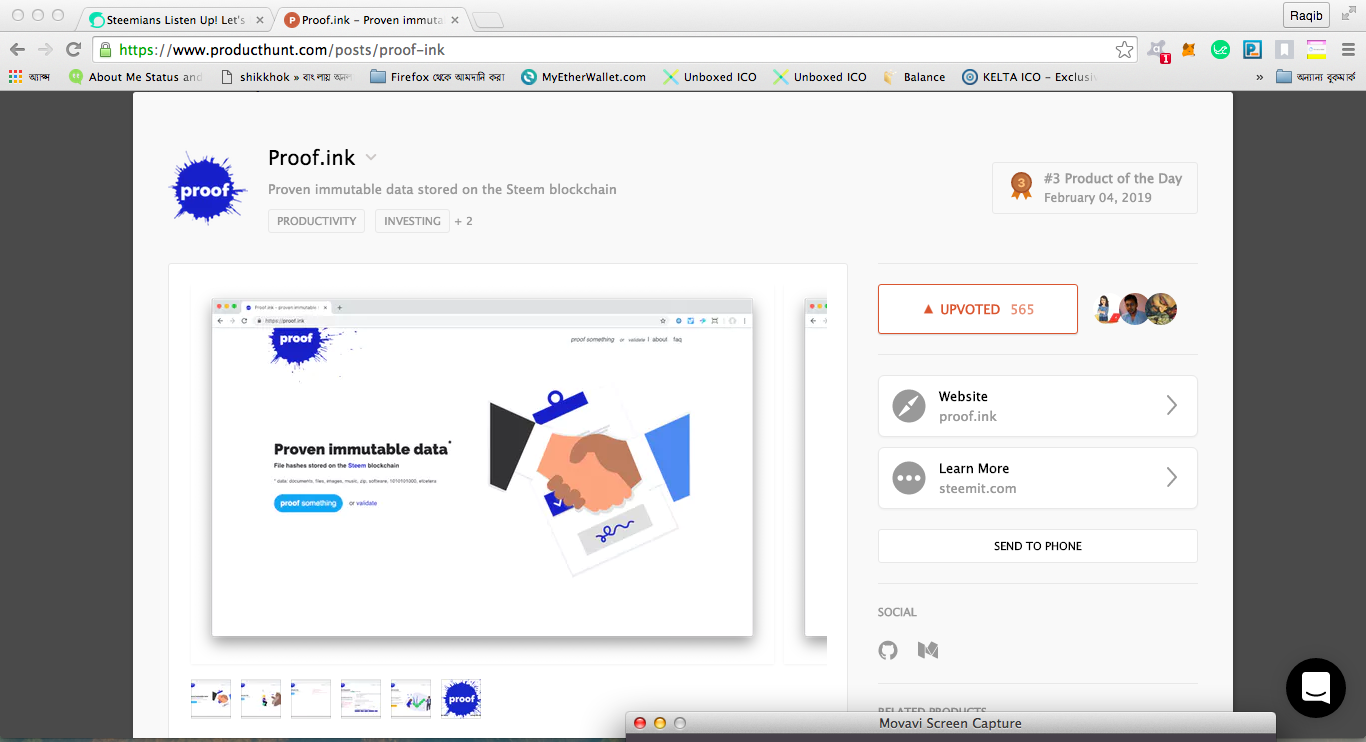Open the blue proof logo thumbnail

coord(460,698)
